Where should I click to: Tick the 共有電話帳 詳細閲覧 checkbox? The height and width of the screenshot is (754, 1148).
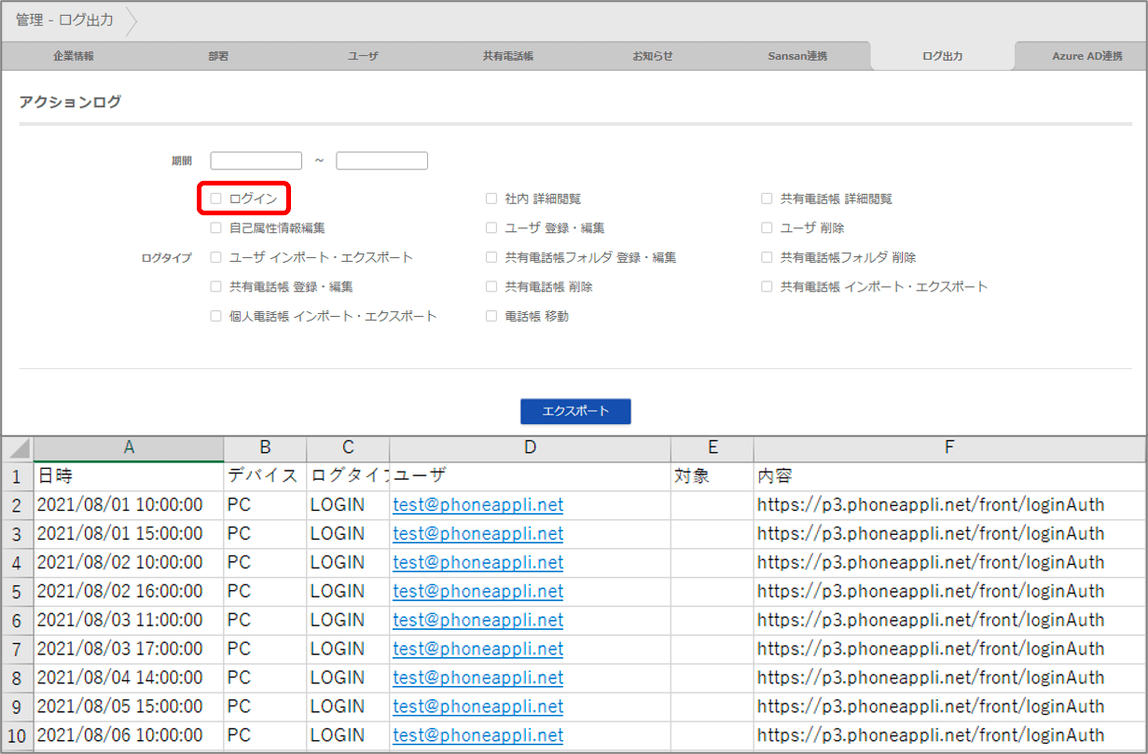click(767, 198)
